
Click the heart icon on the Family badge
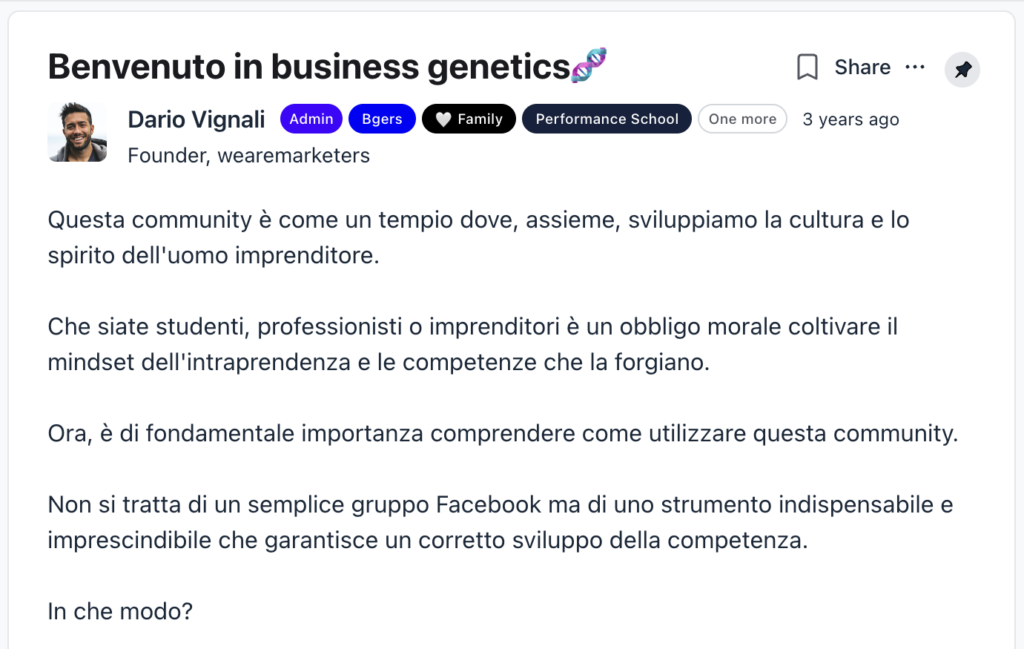click(441, 118)
